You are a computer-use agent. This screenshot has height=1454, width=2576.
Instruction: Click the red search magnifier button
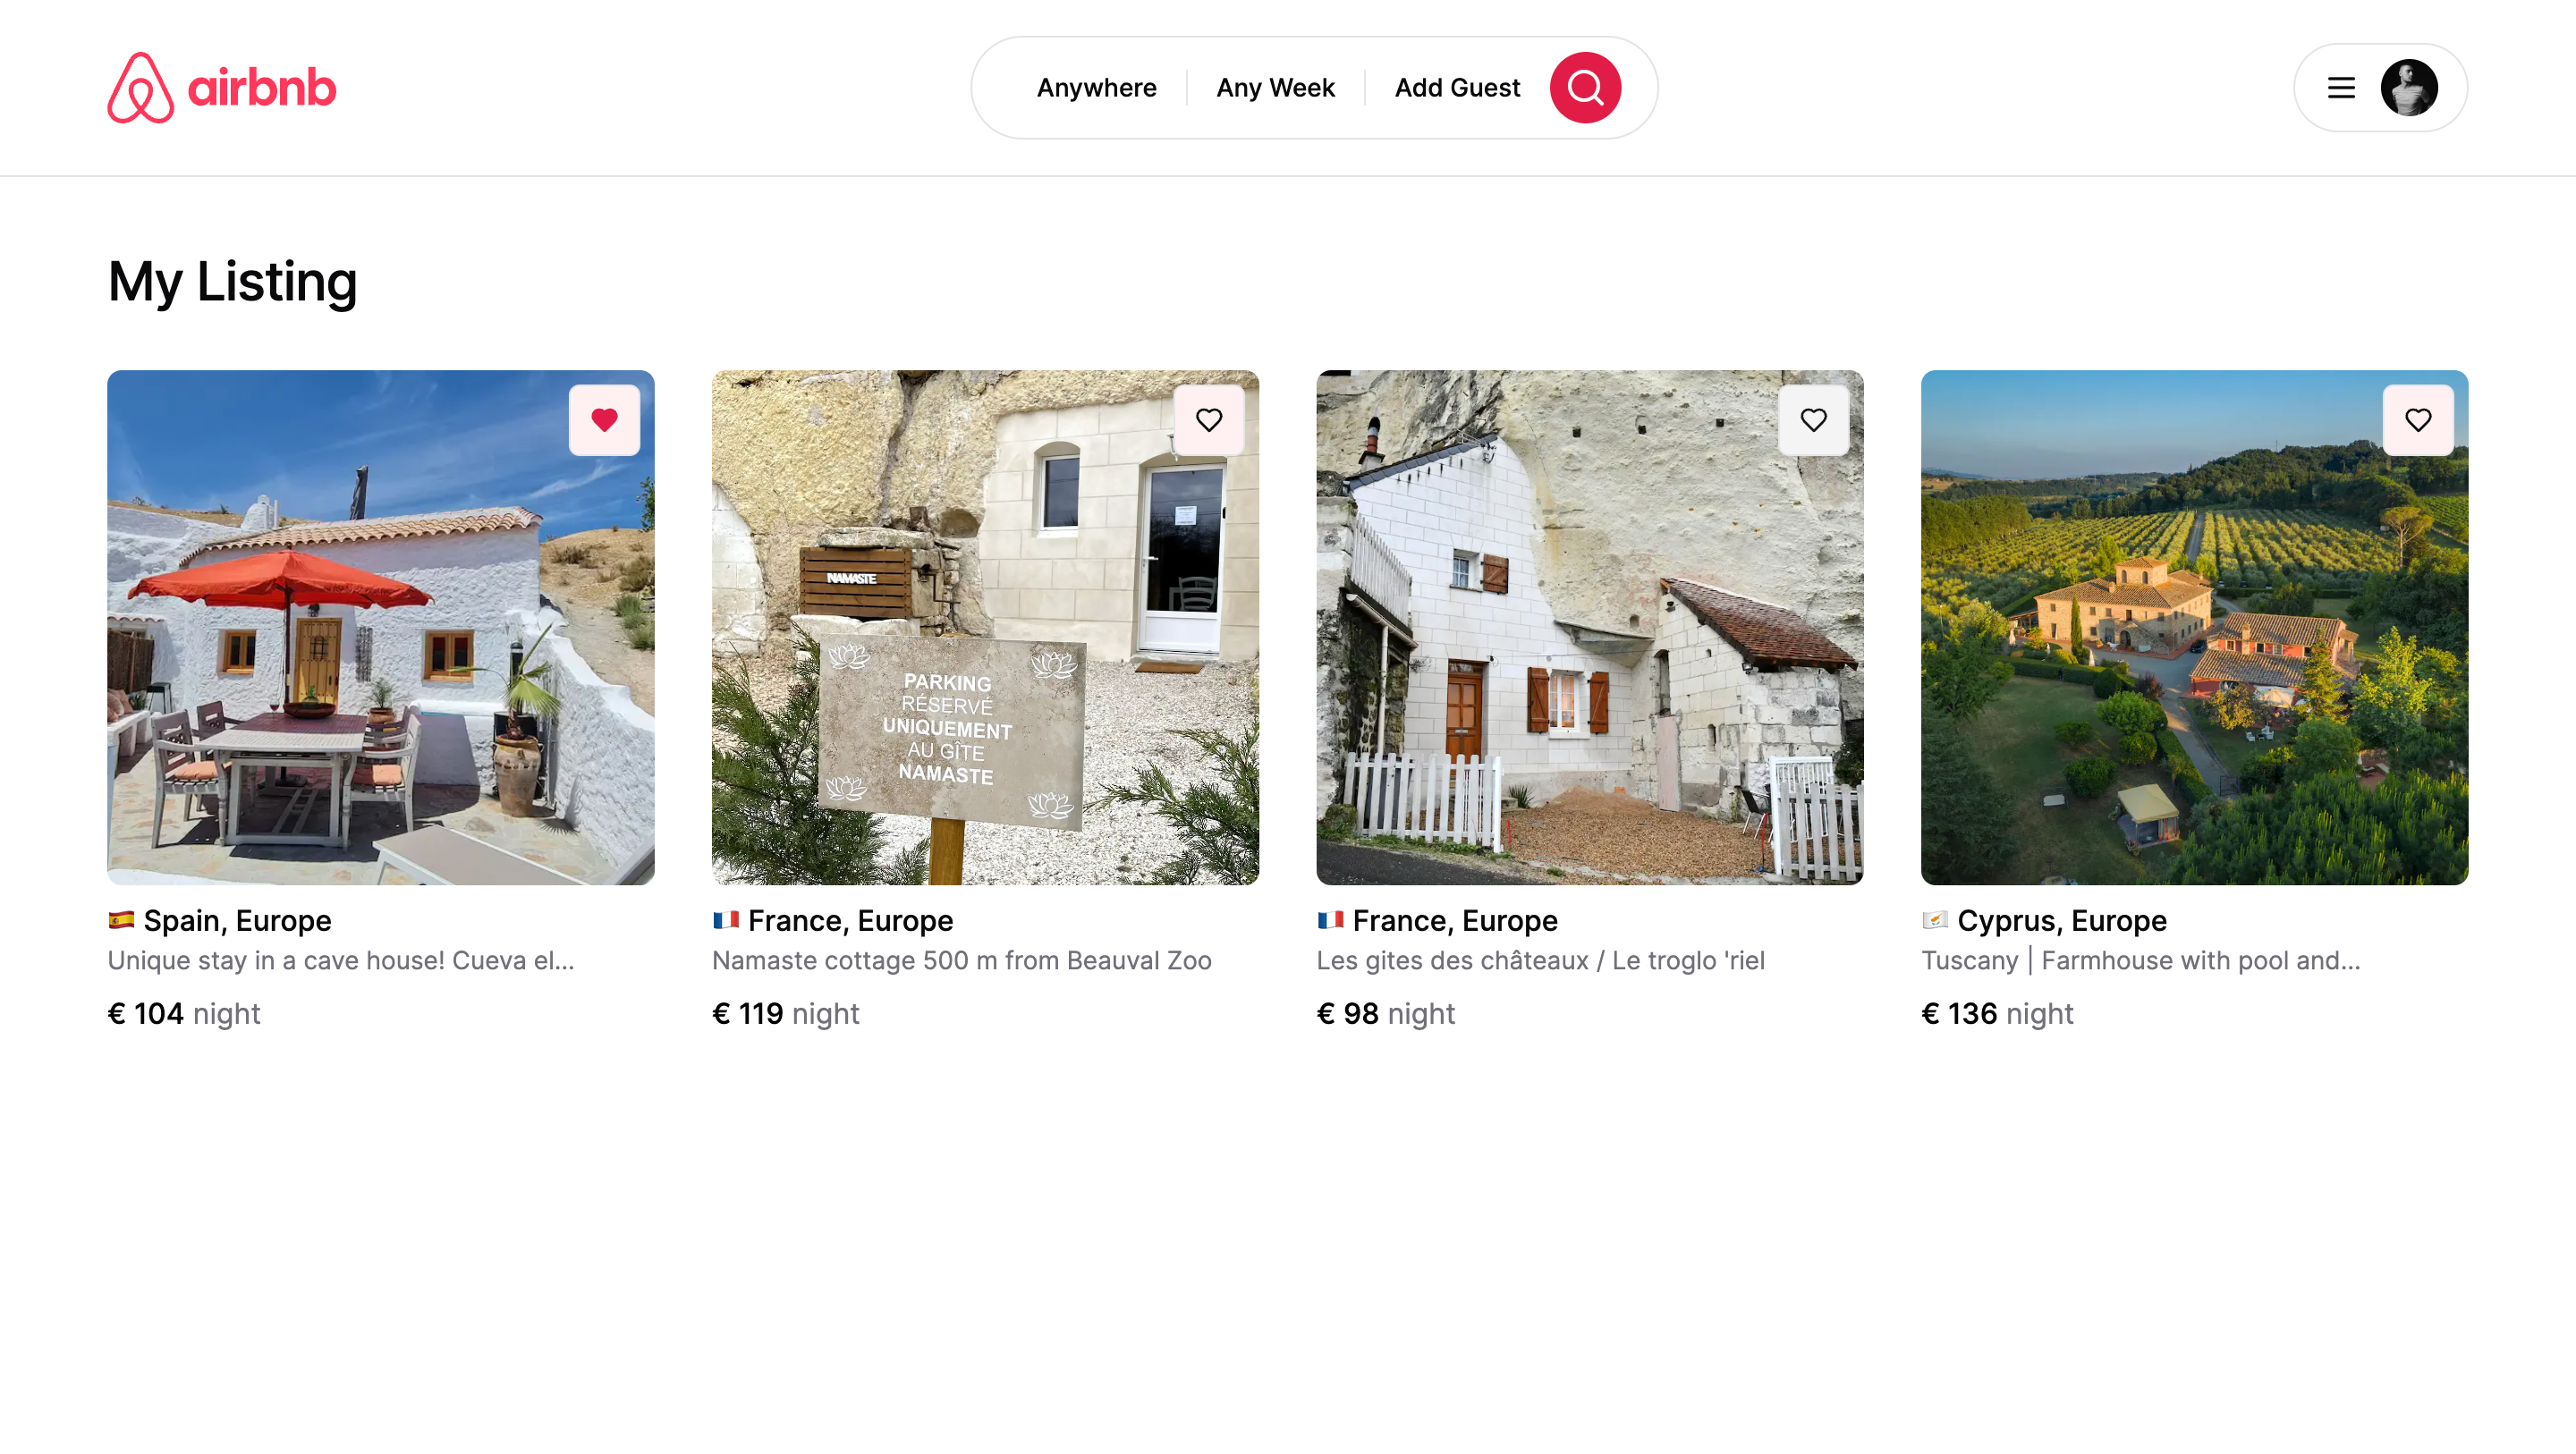click(1585, 88)
